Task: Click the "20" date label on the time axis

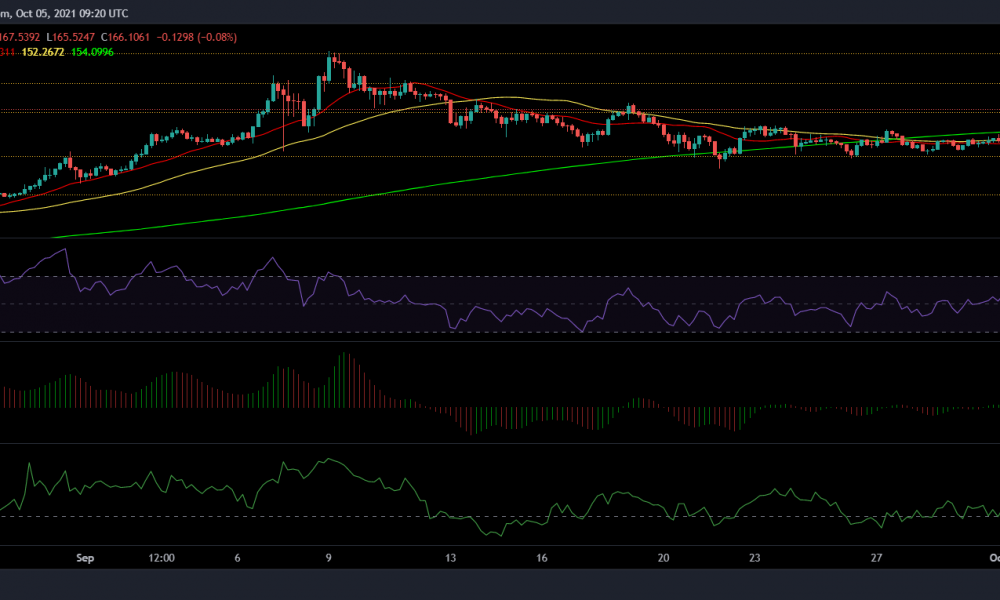Action: click(x=663, y=558)
